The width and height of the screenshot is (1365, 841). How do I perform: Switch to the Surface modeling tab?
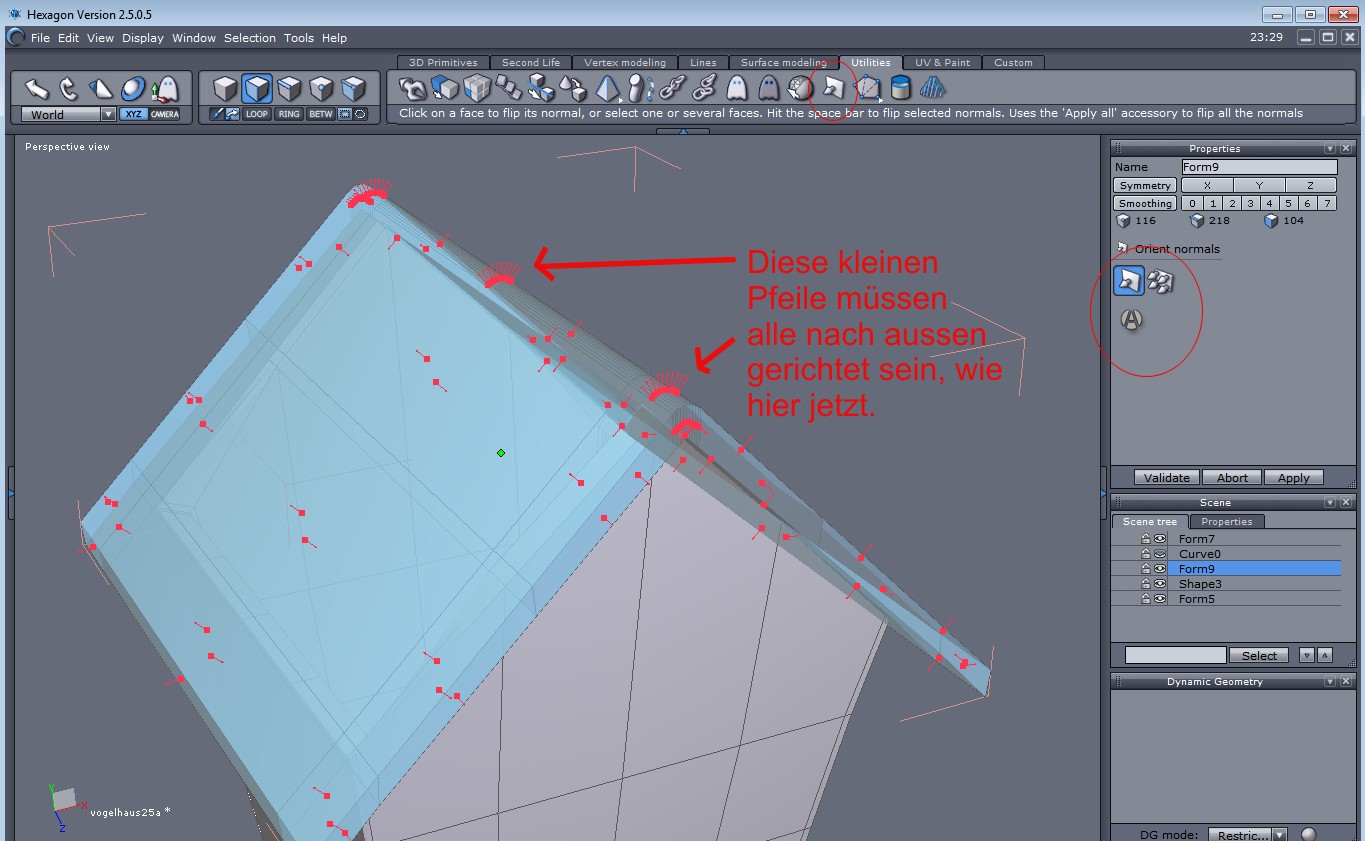783,62
